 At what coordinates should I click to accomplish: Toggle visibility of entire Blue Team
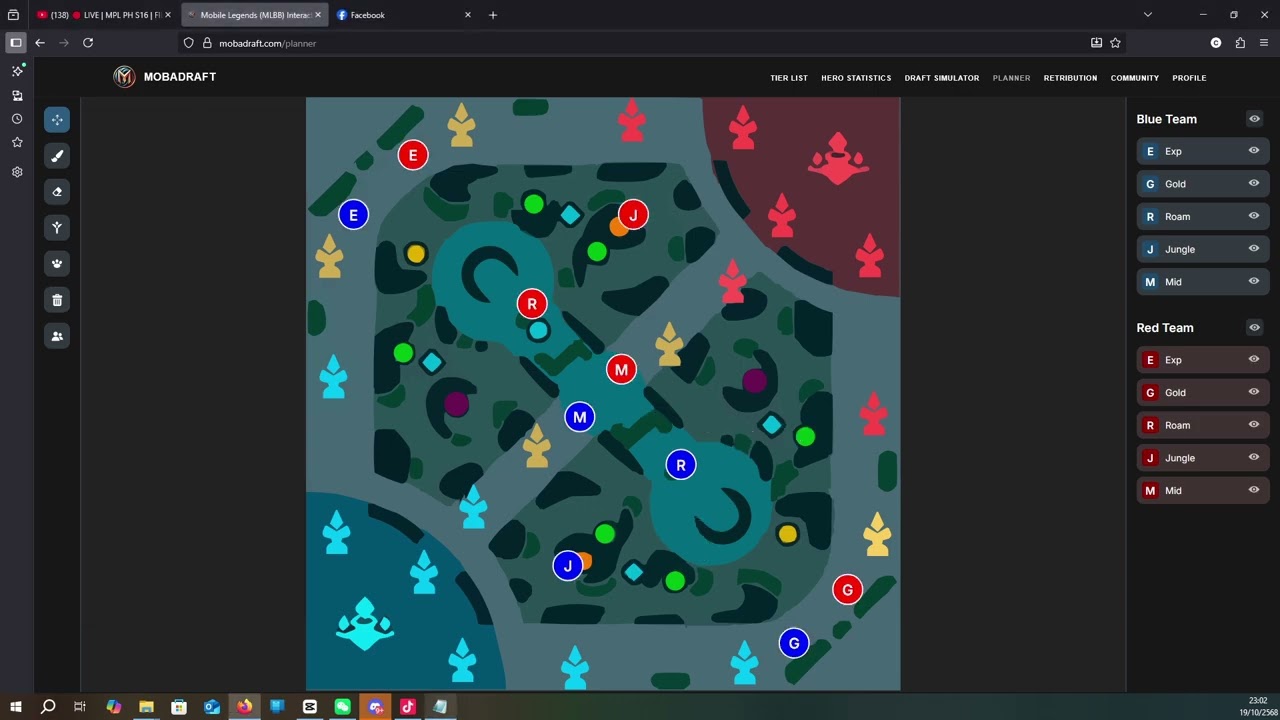1254,119
